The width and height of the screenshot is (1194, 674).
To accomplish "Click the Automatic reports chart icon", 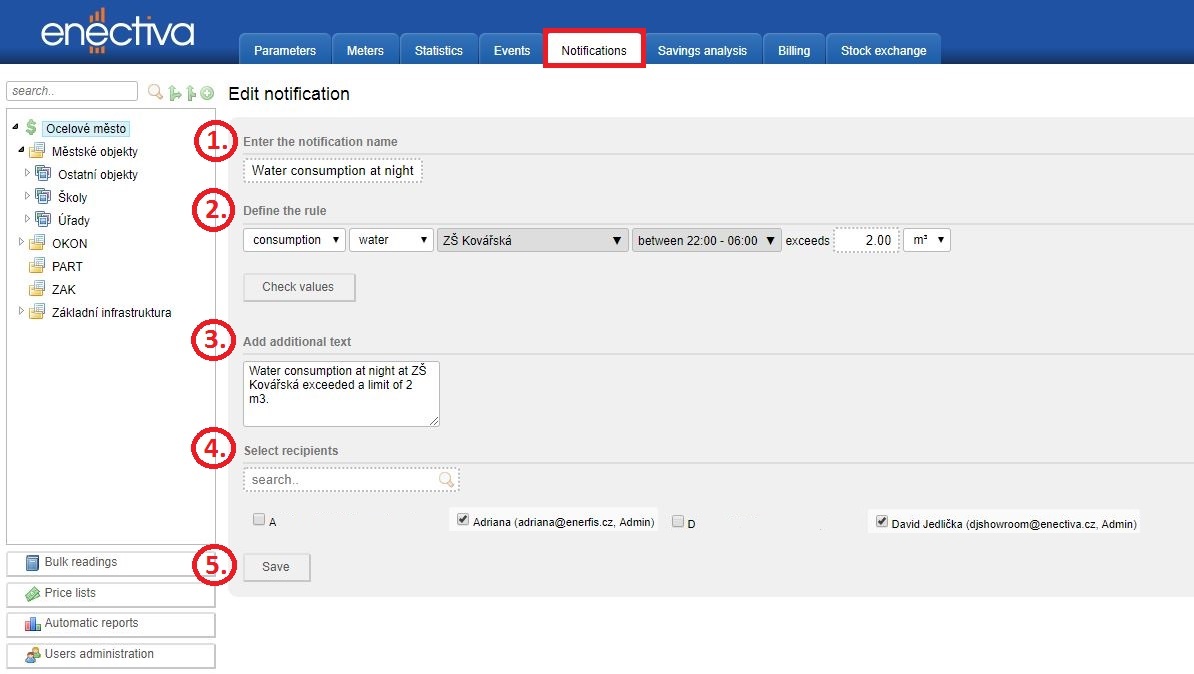I will [x=32, y=624].
